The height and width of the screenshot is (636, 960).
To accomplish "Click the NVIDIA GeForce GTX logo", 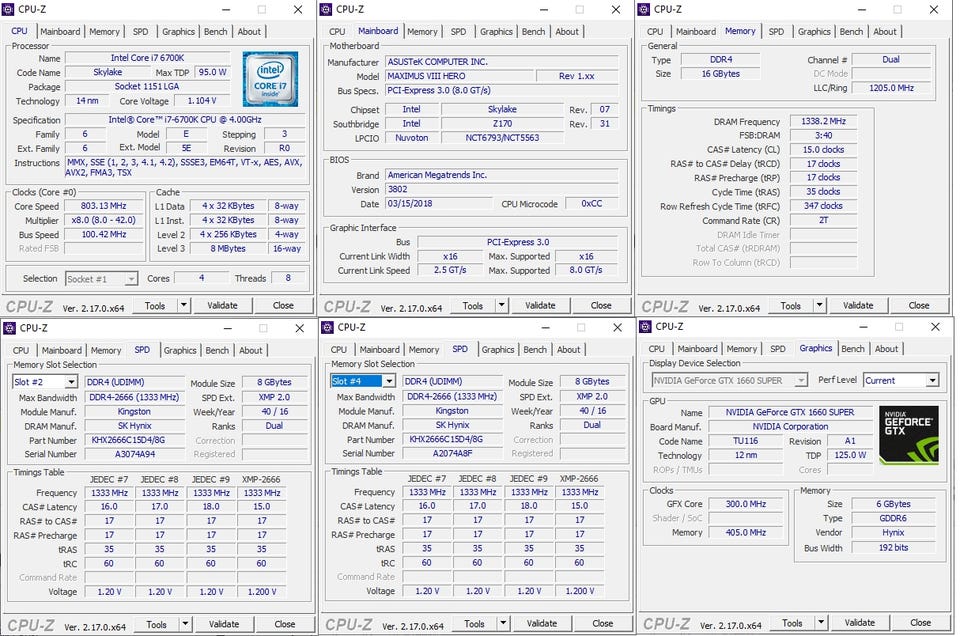I will tap(909, 433).
